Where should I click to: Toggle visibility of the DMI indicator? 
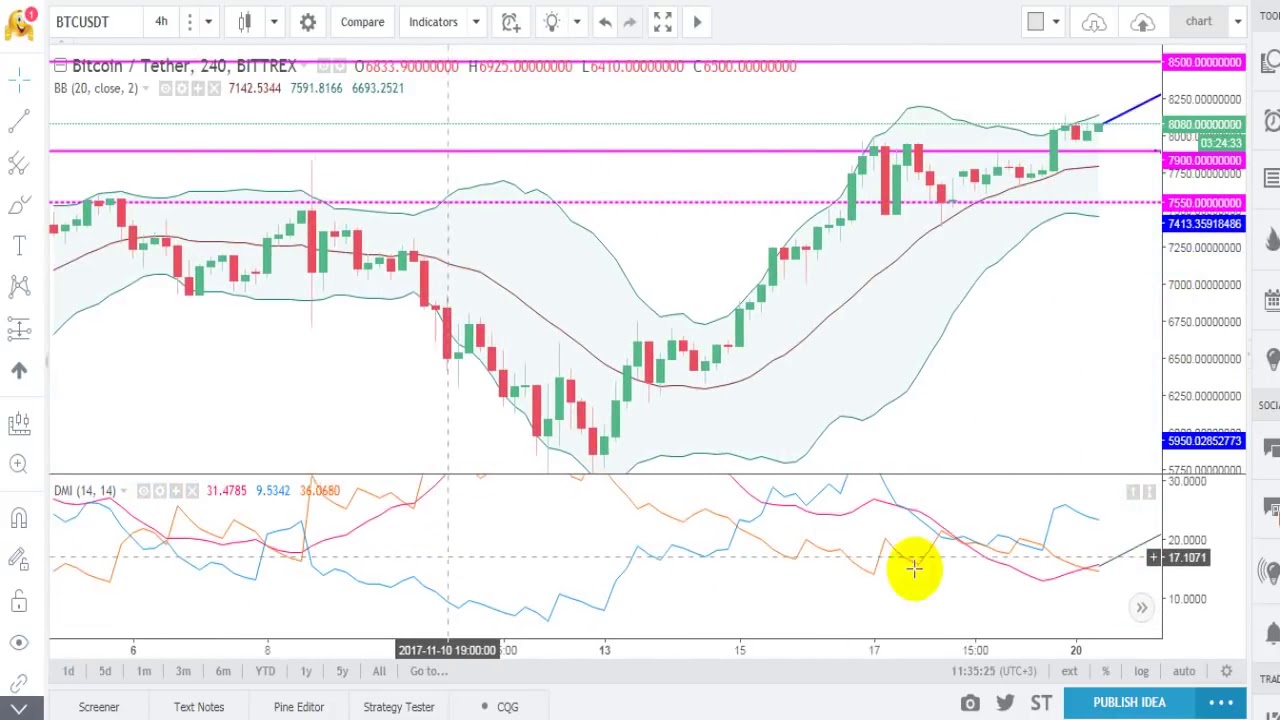(x=143, y=491)
